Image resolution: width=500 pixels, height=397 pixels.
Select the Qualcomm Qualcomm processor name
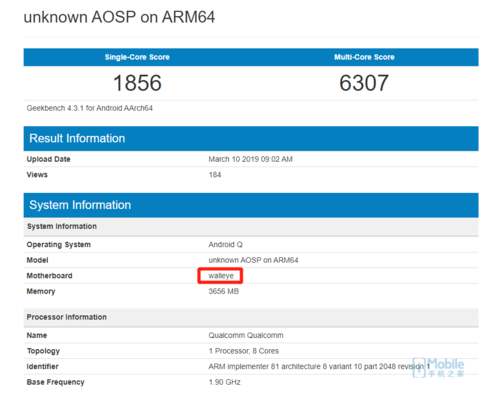[246, 335]
